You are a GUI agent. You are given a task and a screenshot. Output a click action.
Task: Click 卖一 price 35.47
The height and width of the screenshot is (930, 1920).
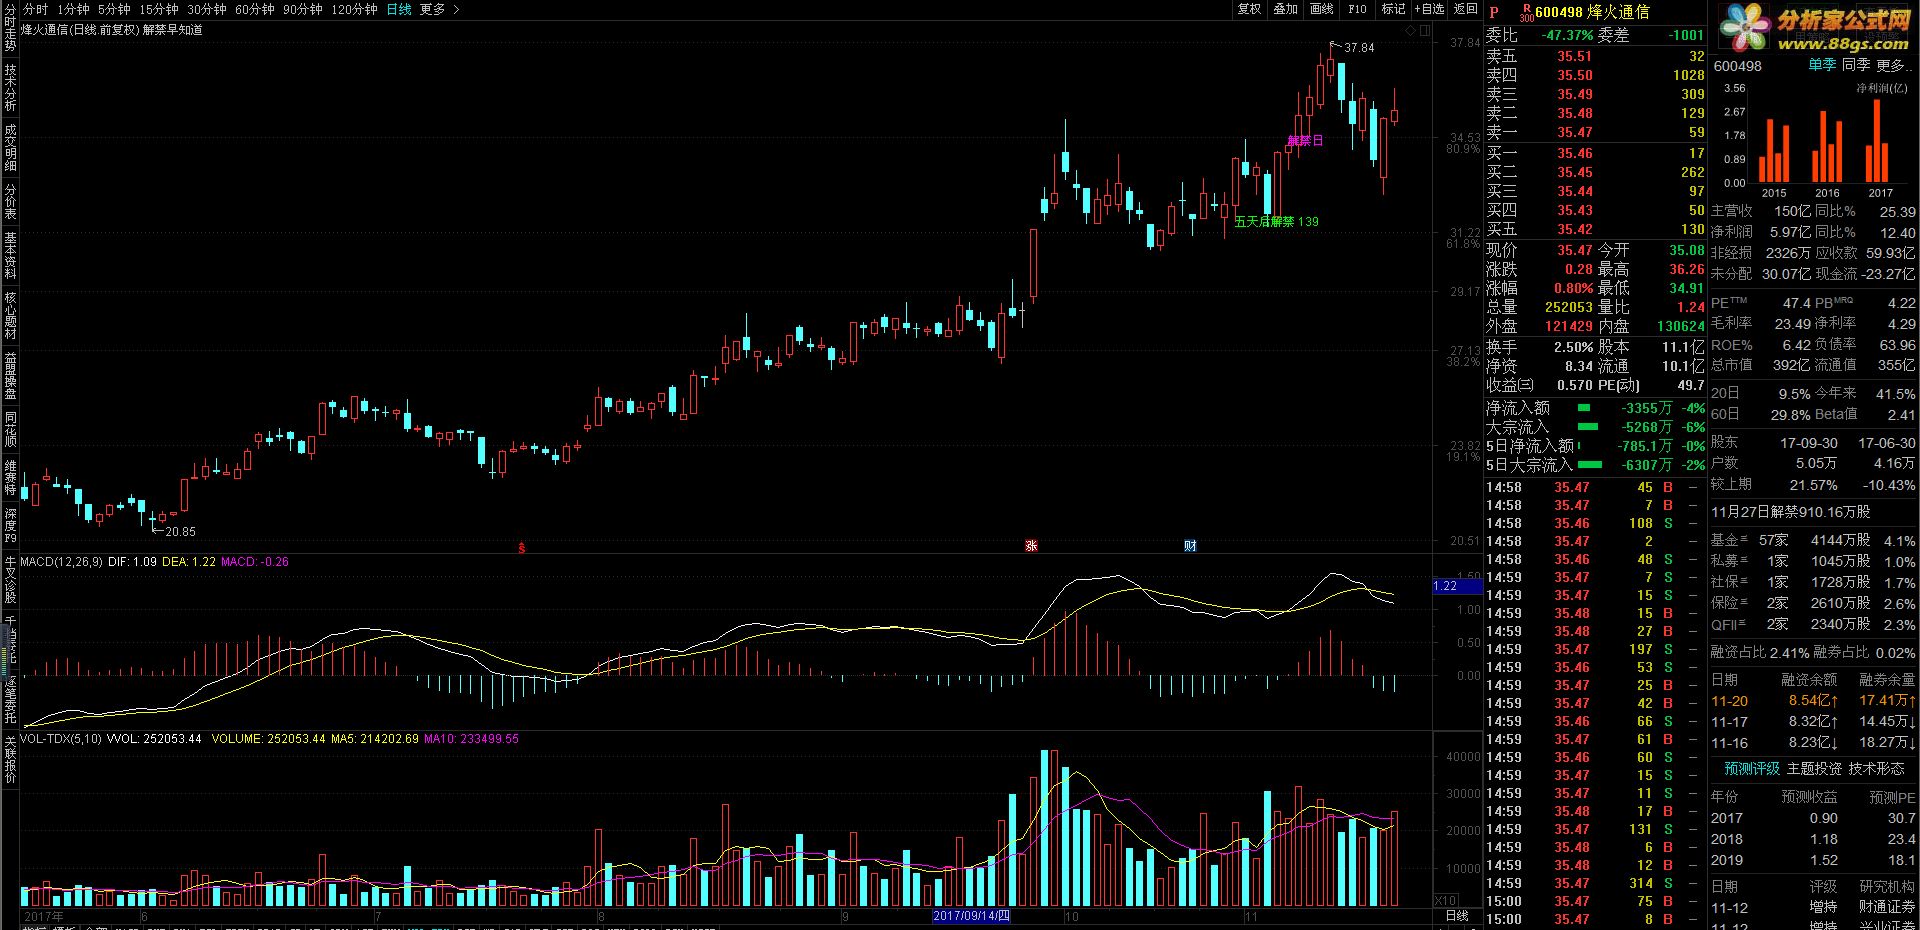tap(1574, 132)
